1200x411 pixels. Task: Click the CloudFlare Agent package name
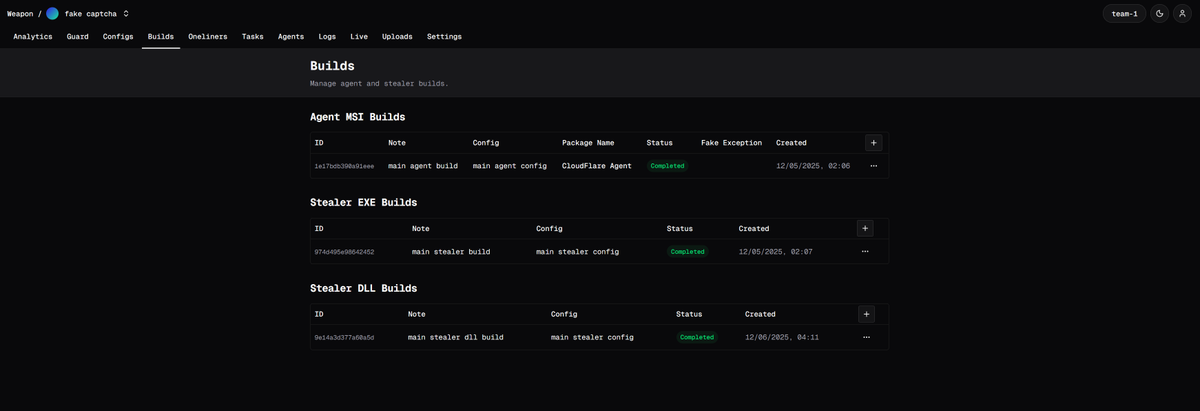597,166
